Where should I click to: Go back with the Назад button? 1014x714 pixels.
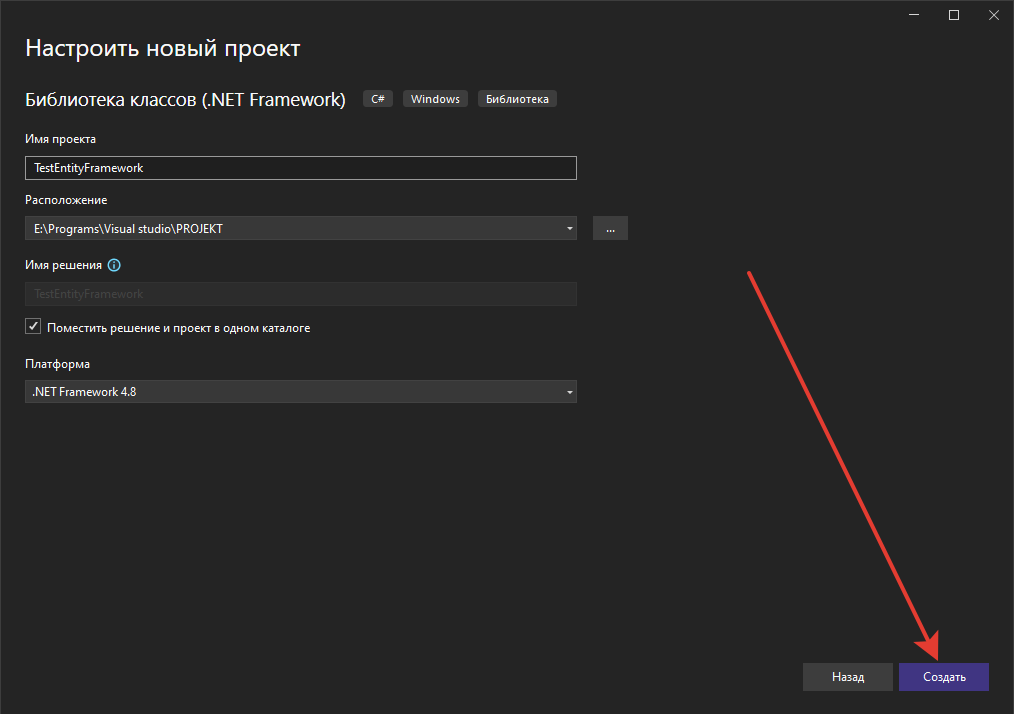coord(847,677)
